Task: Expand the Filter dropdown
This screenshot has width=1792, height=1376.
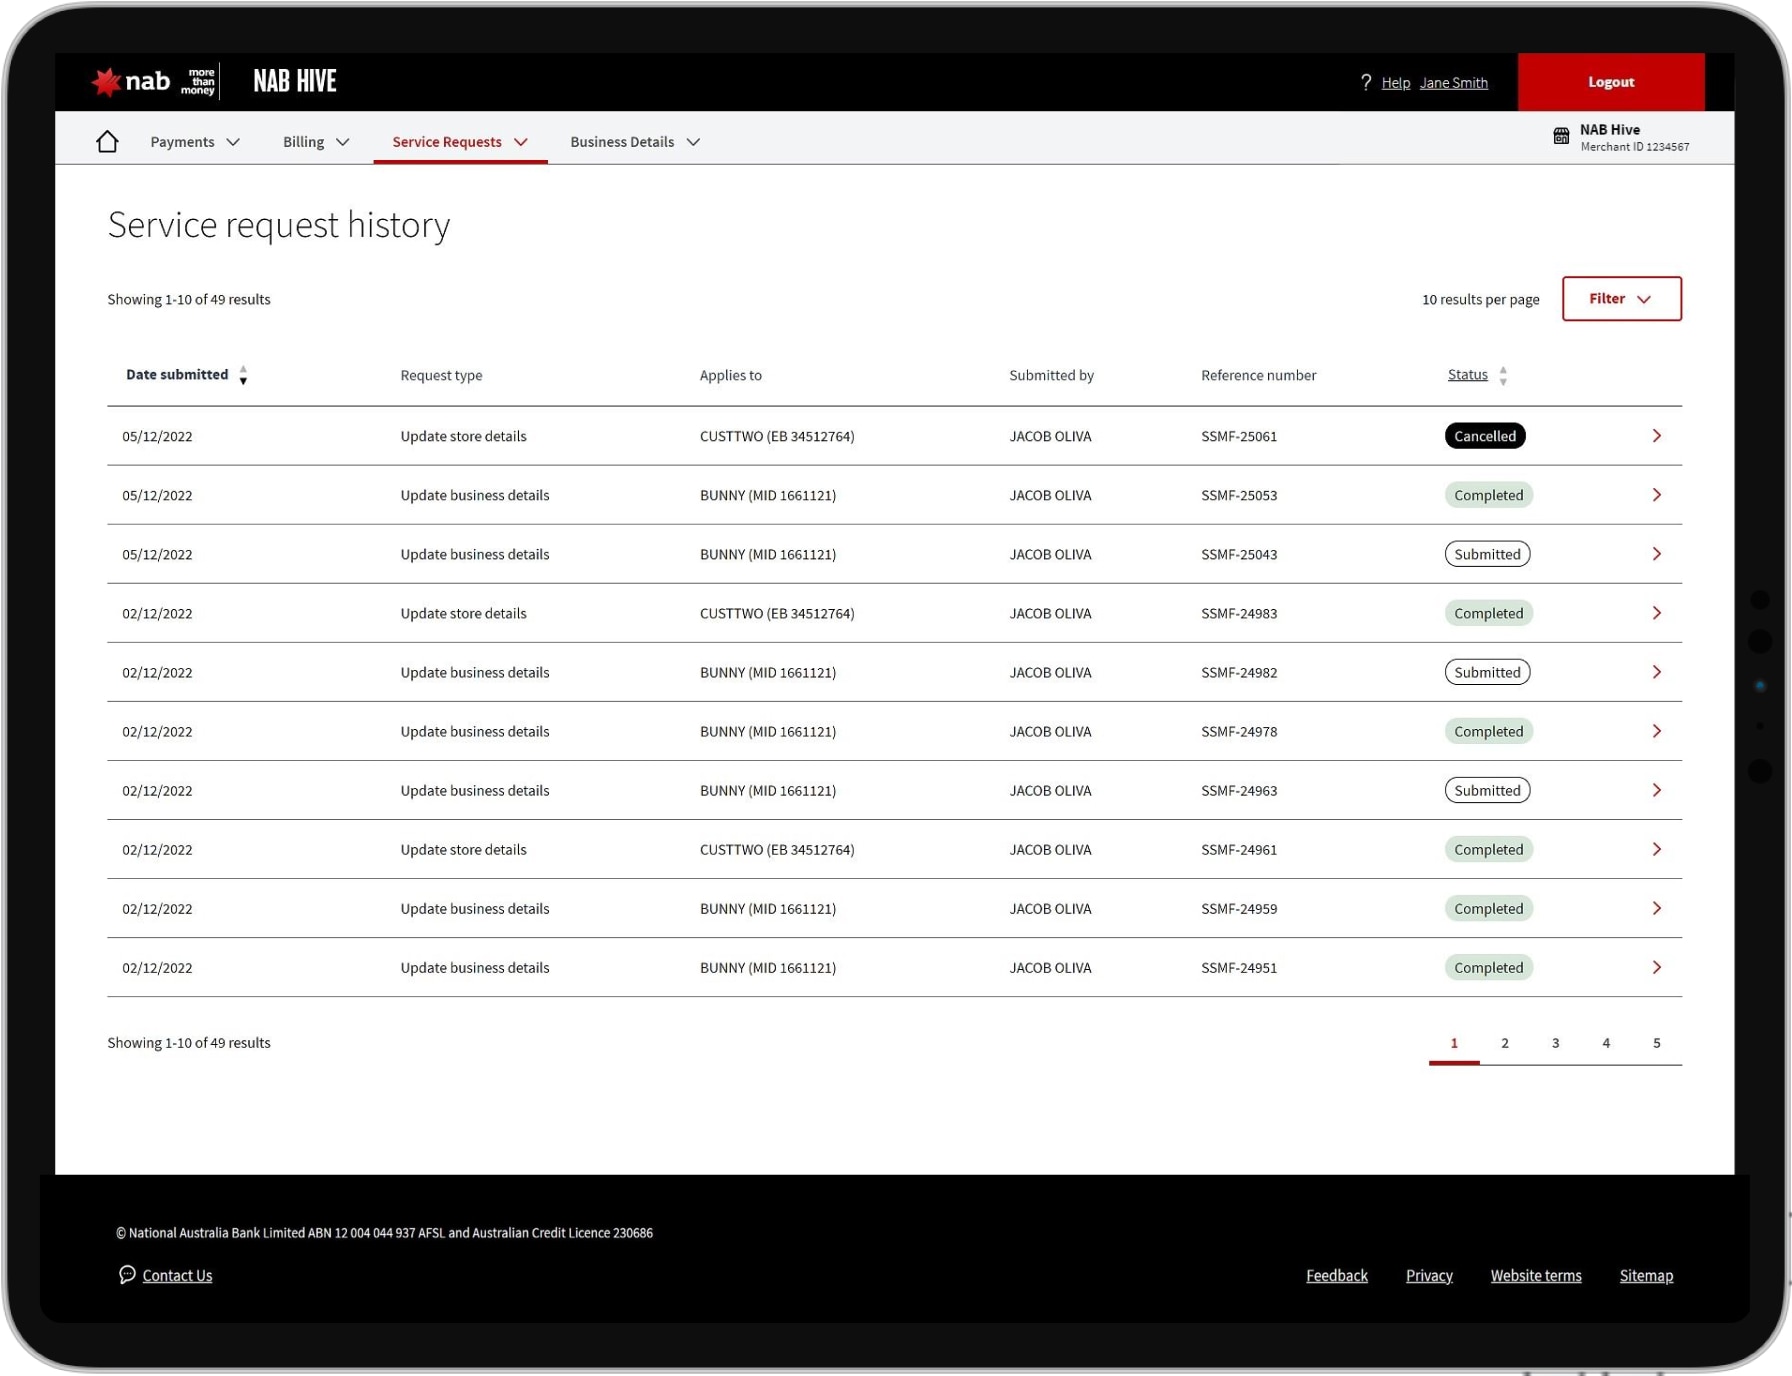Action: click(1621, 299)
